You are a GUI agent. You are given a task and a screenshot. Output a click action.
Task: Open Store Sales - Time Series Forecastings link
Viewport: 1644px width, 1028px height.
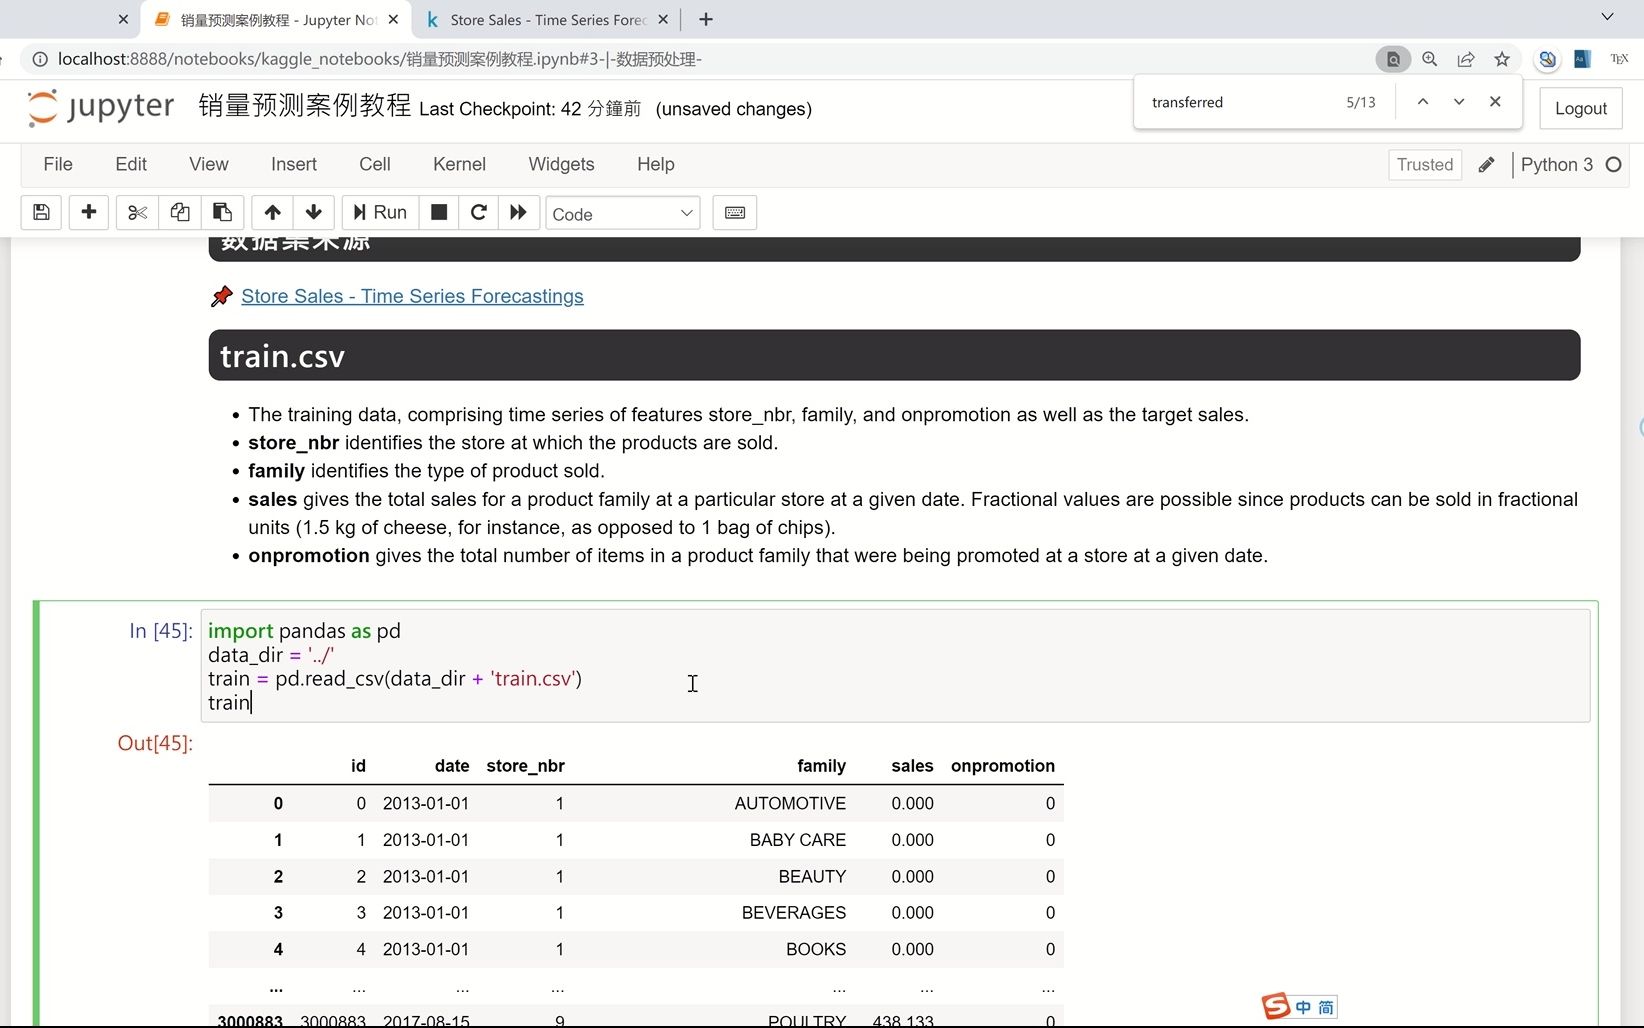pyautogui.click(x=412, y=296)
